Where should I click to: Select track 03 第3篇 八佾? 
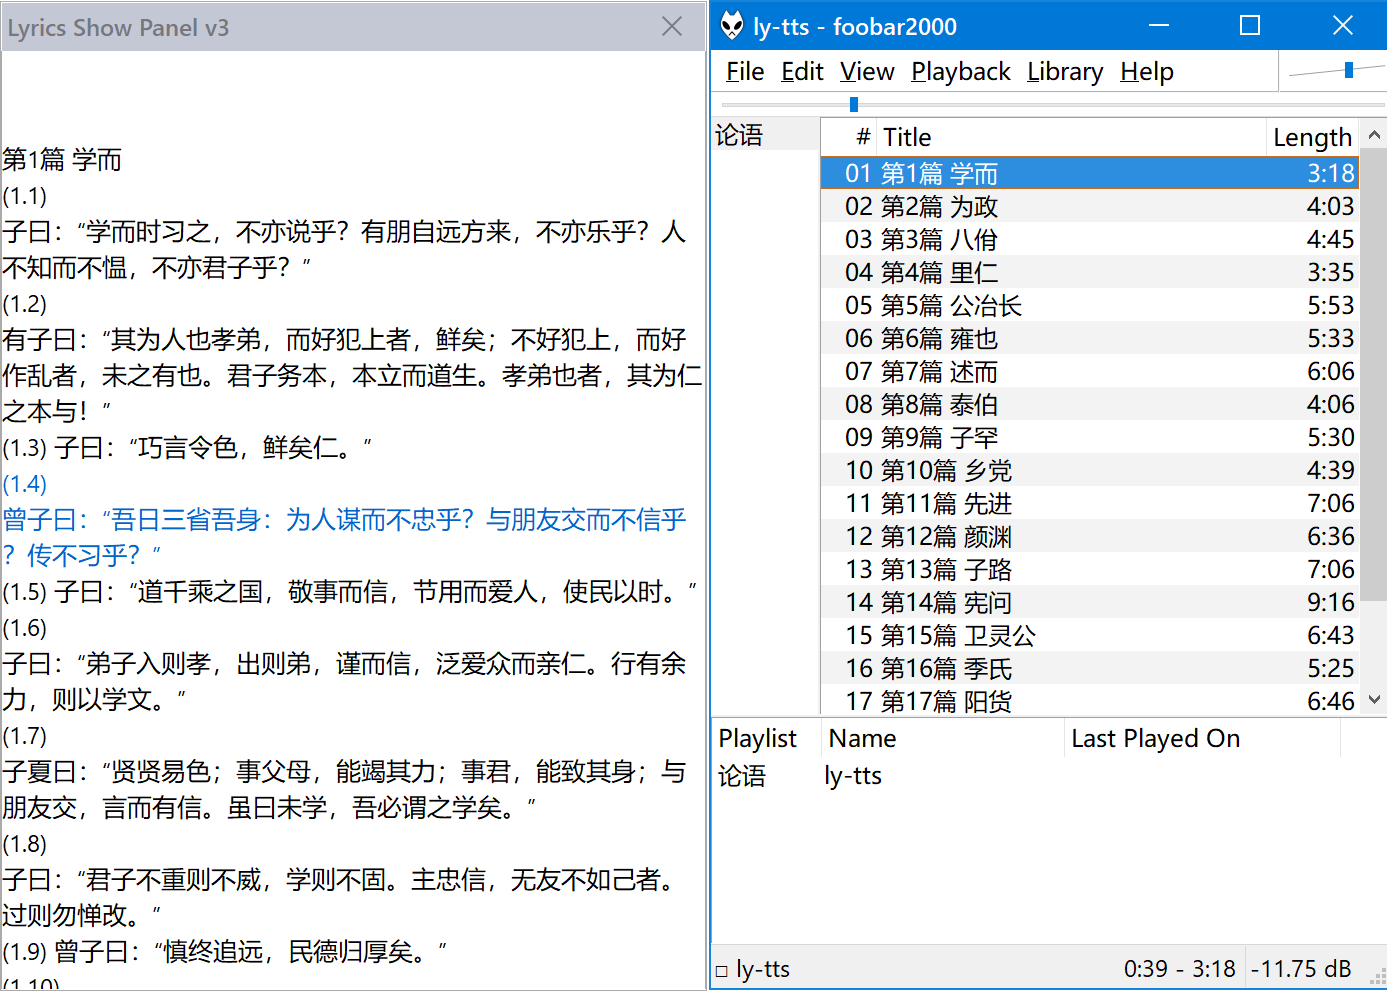coord(1090,239)
